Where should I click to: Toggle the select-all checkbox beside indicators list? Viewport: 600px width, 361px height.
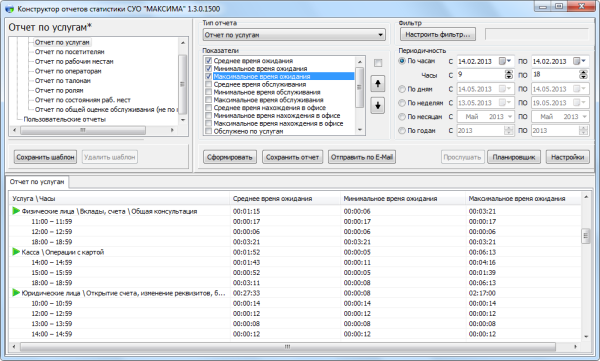pos(378,63)
